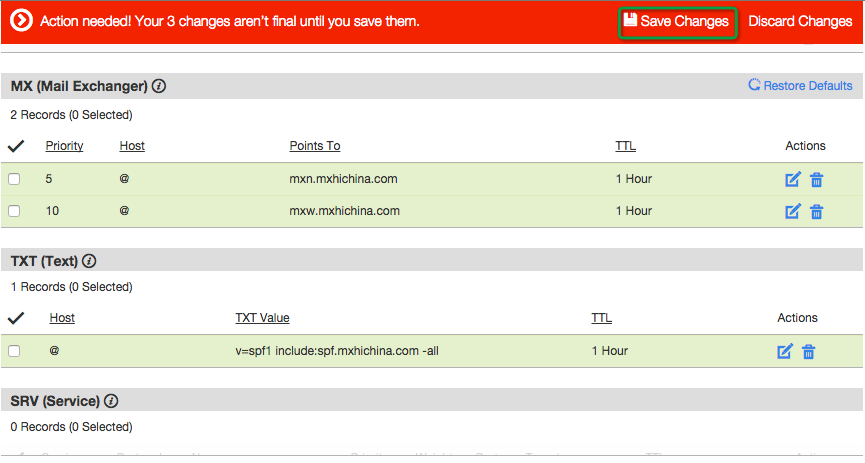Click Discard Changes
Image resolution: width=865 pixels, height=463 pixels.
click(800, 21)
